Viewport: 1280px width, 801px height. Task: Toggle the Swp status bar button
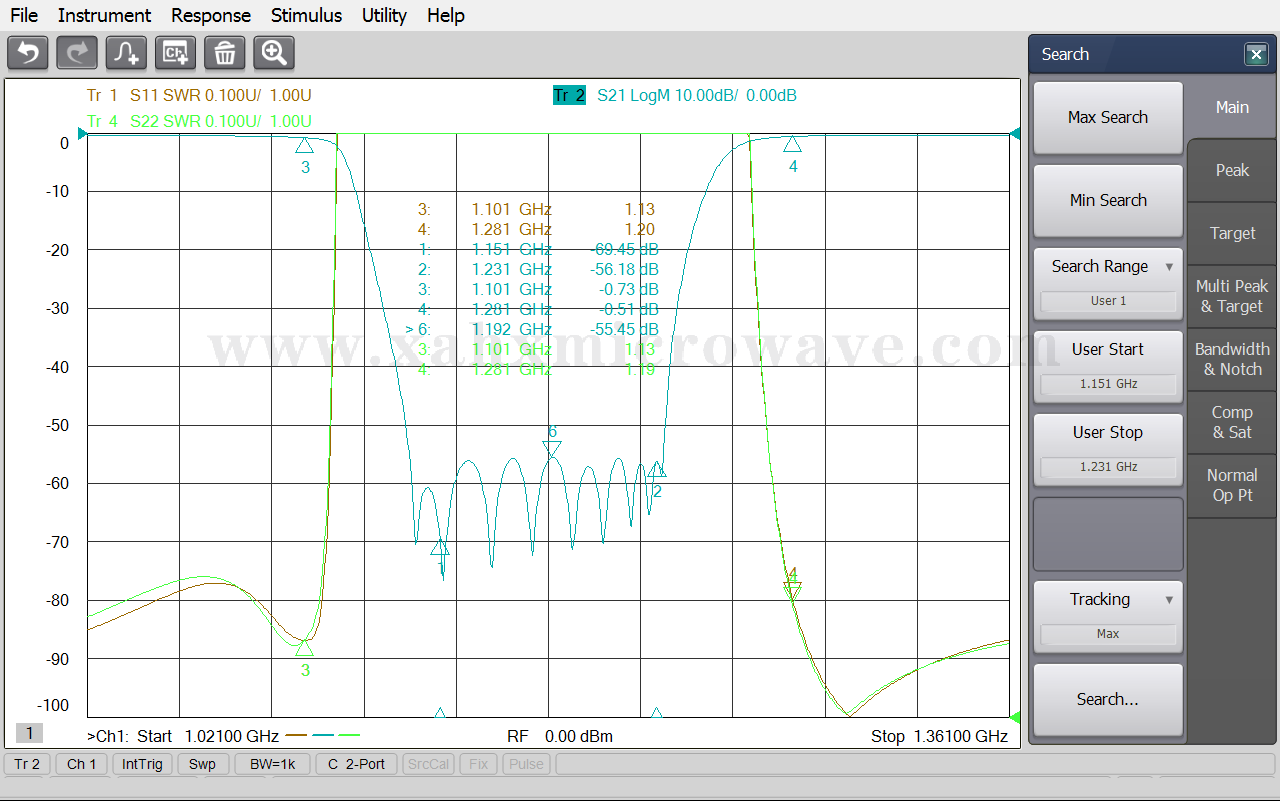202,764
